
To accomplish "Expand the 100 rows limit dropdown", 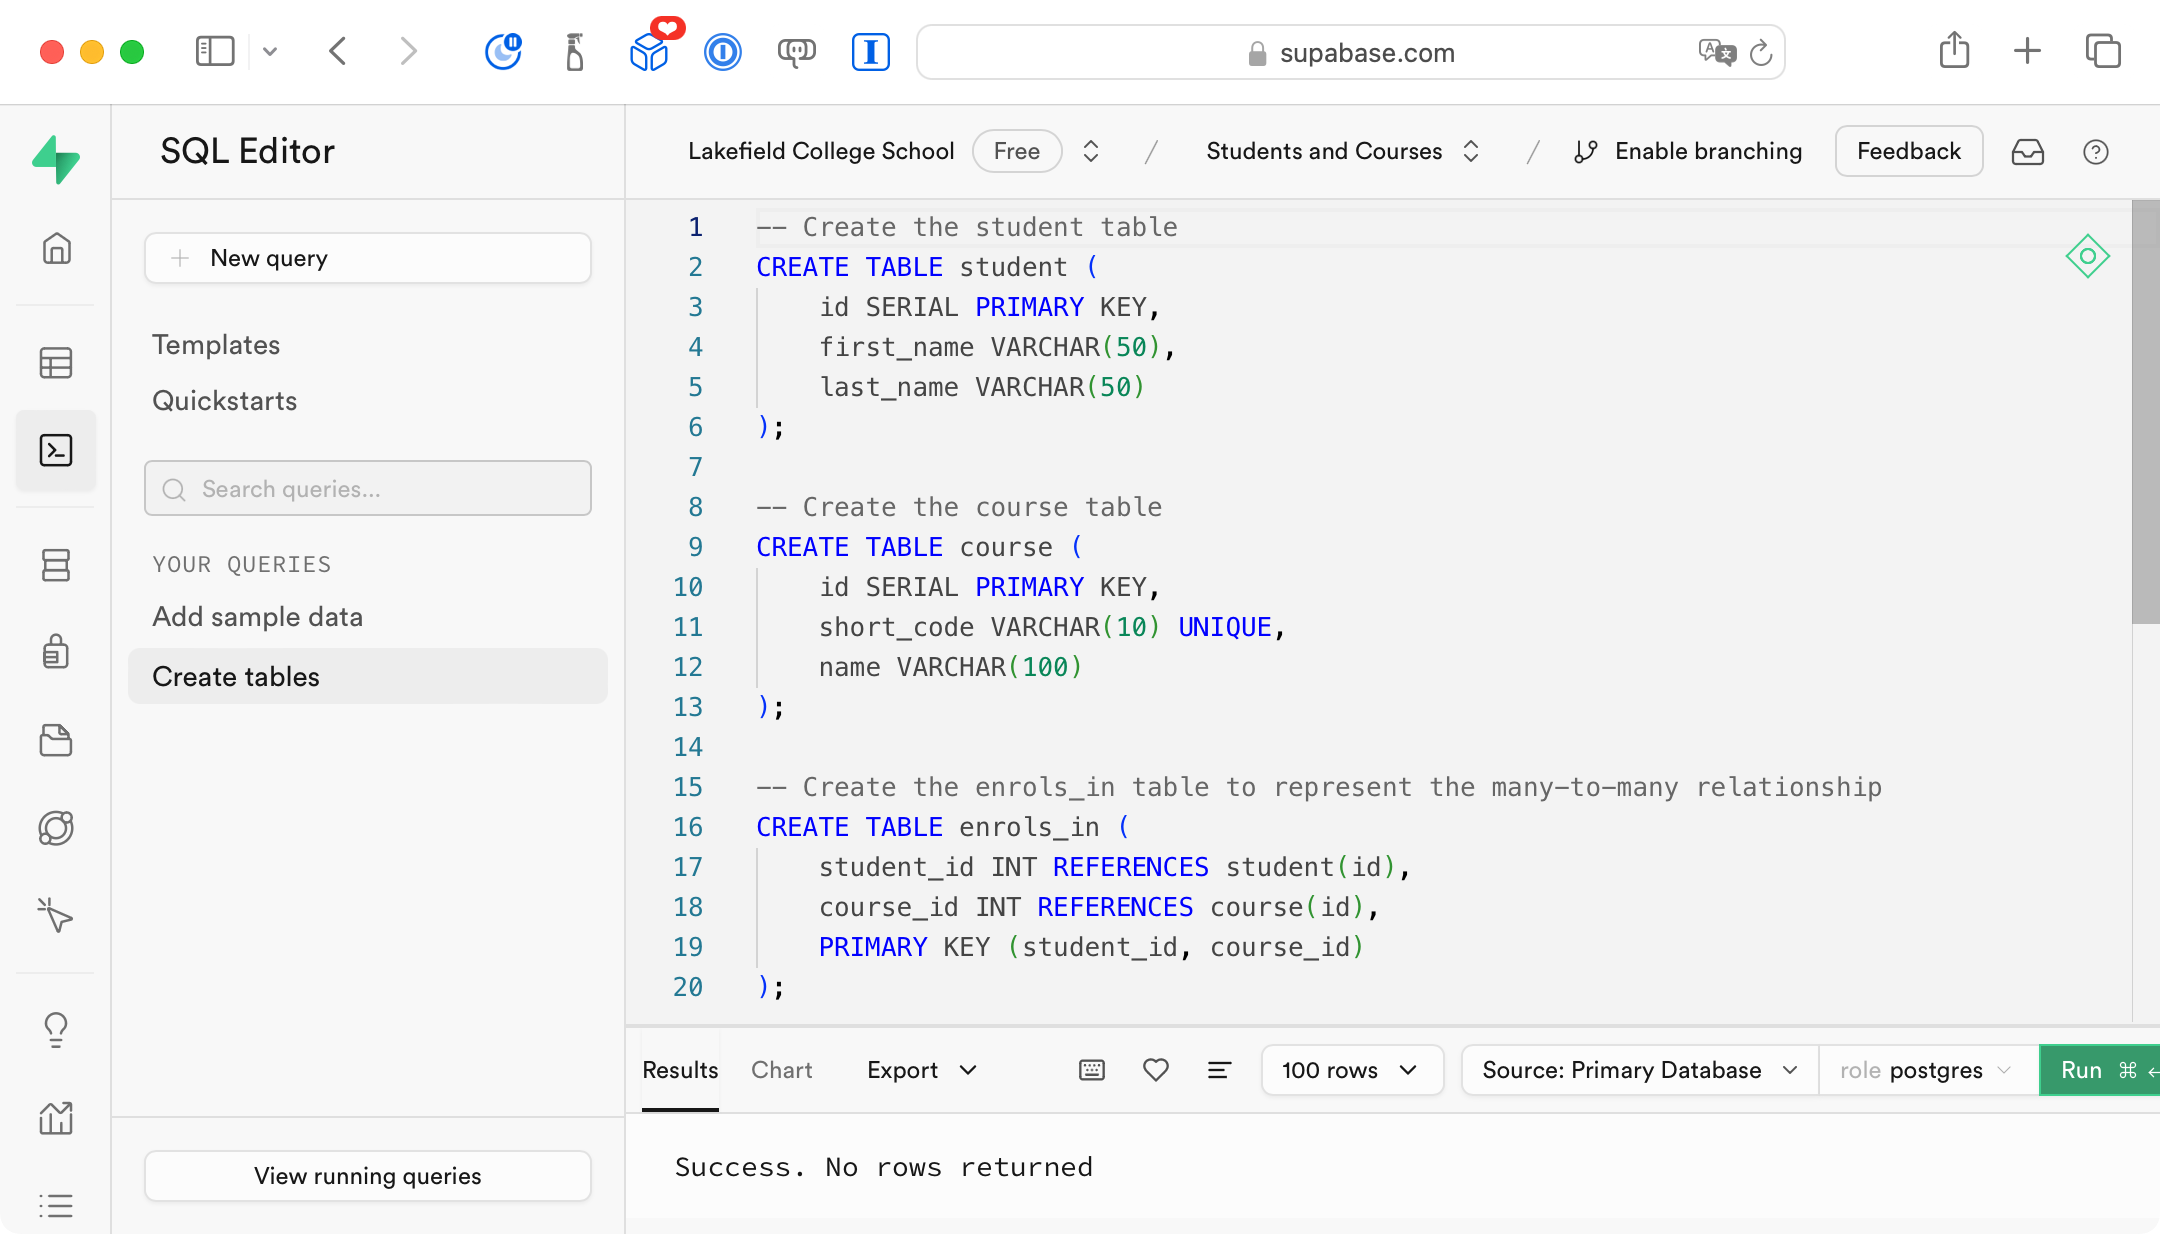I will [1351, 1070].
